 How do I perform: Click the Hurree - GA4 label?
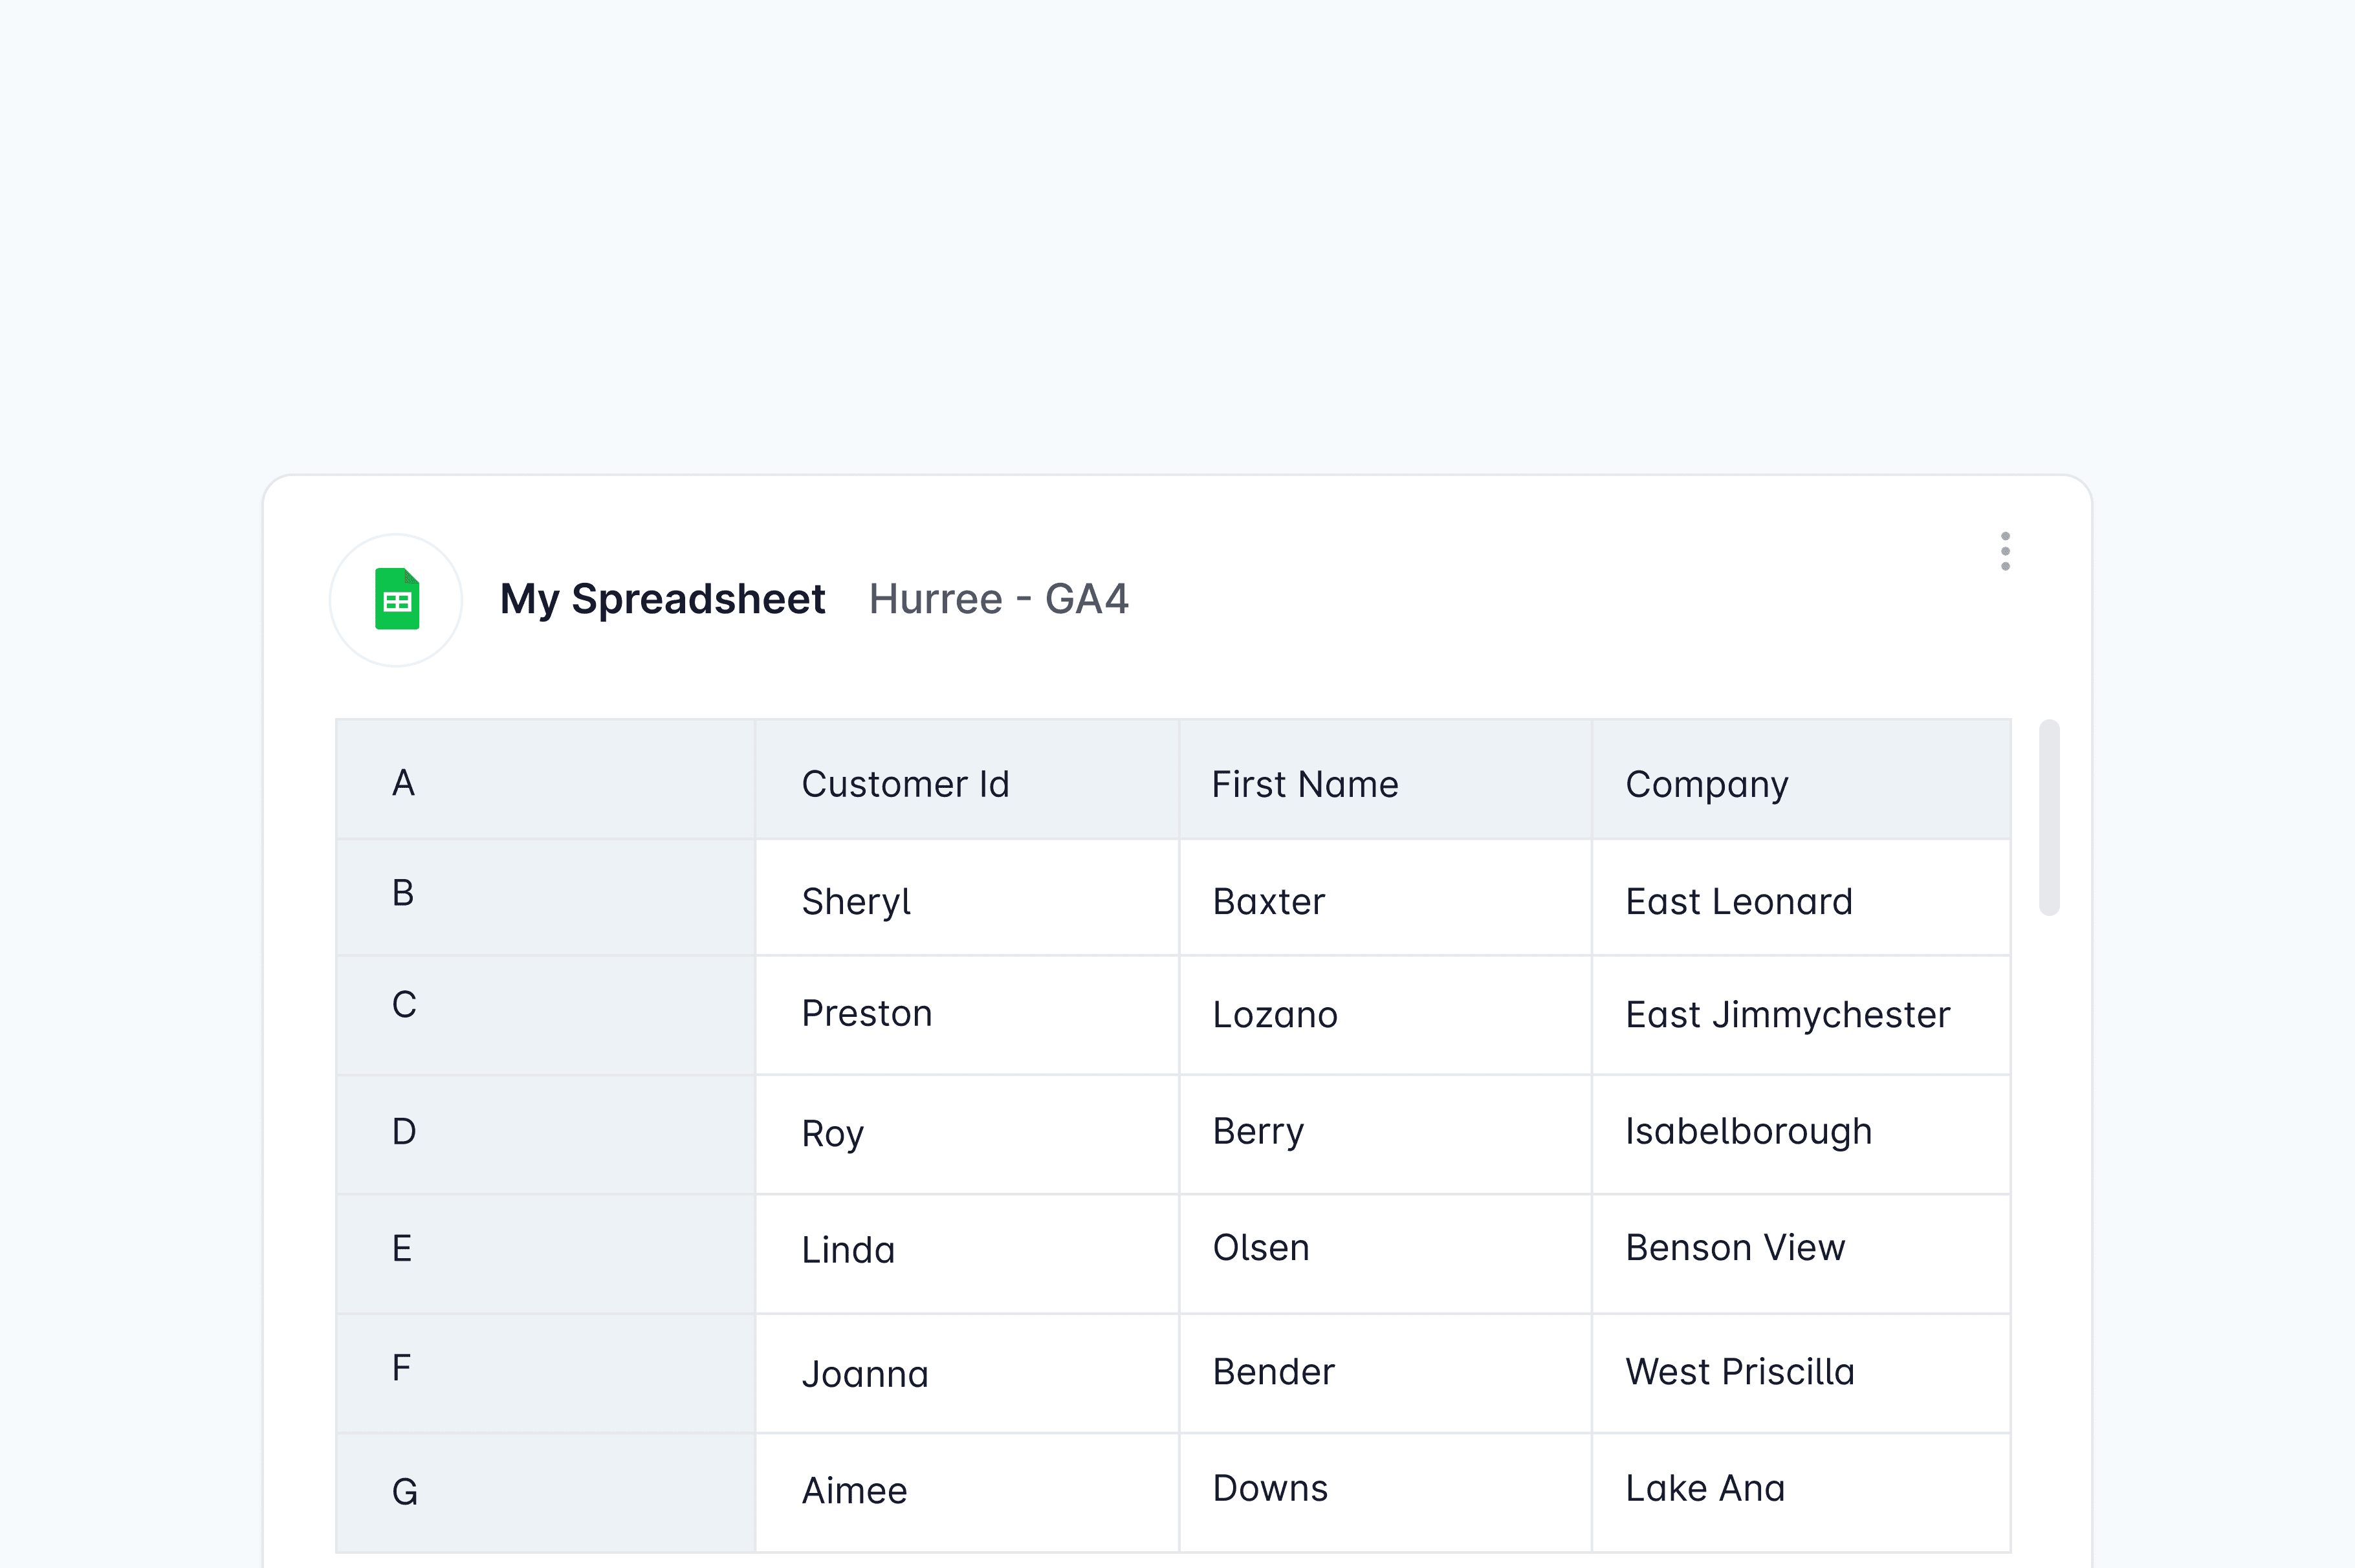(999, 598)
